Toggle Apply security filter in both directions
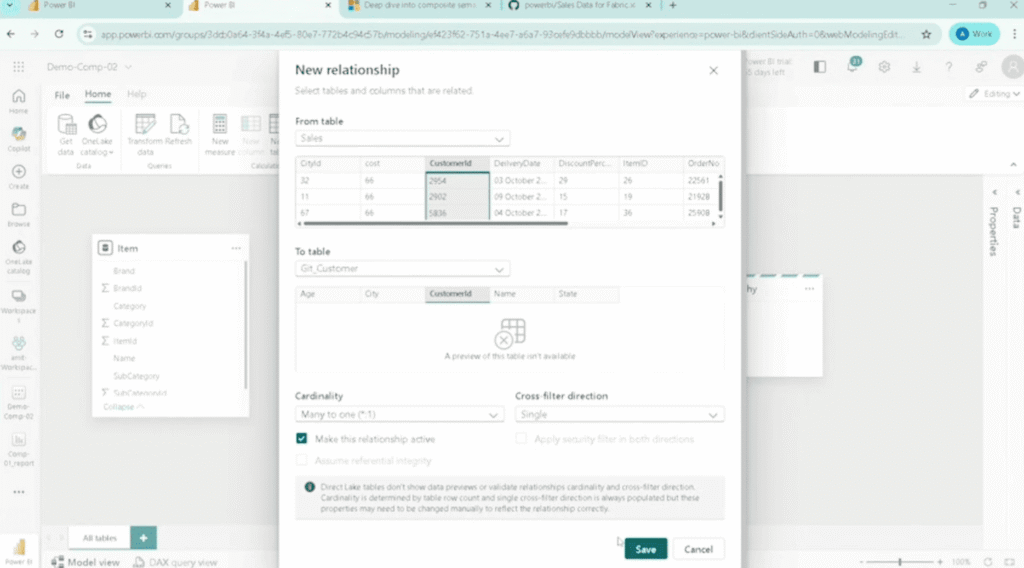 tap(520, 439)
